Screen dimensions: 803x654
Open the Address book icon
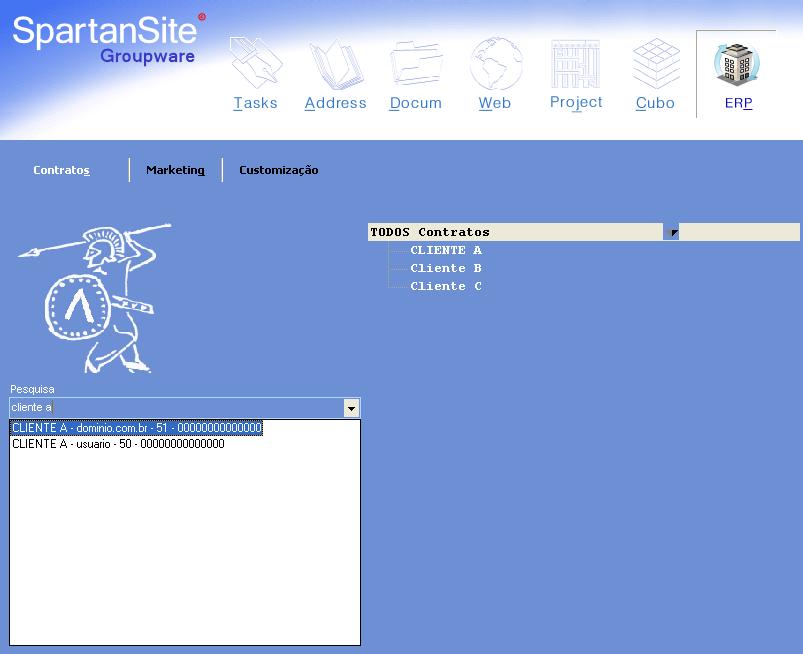pos(336,65)
